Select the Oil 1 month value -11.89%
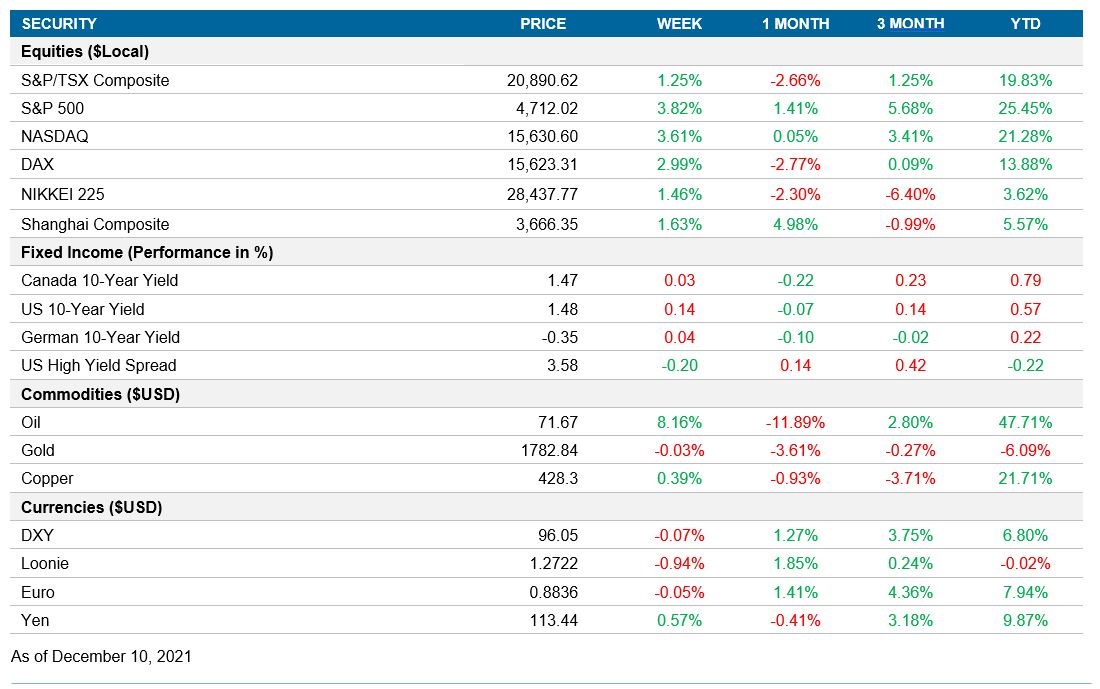 pos(796,422)
